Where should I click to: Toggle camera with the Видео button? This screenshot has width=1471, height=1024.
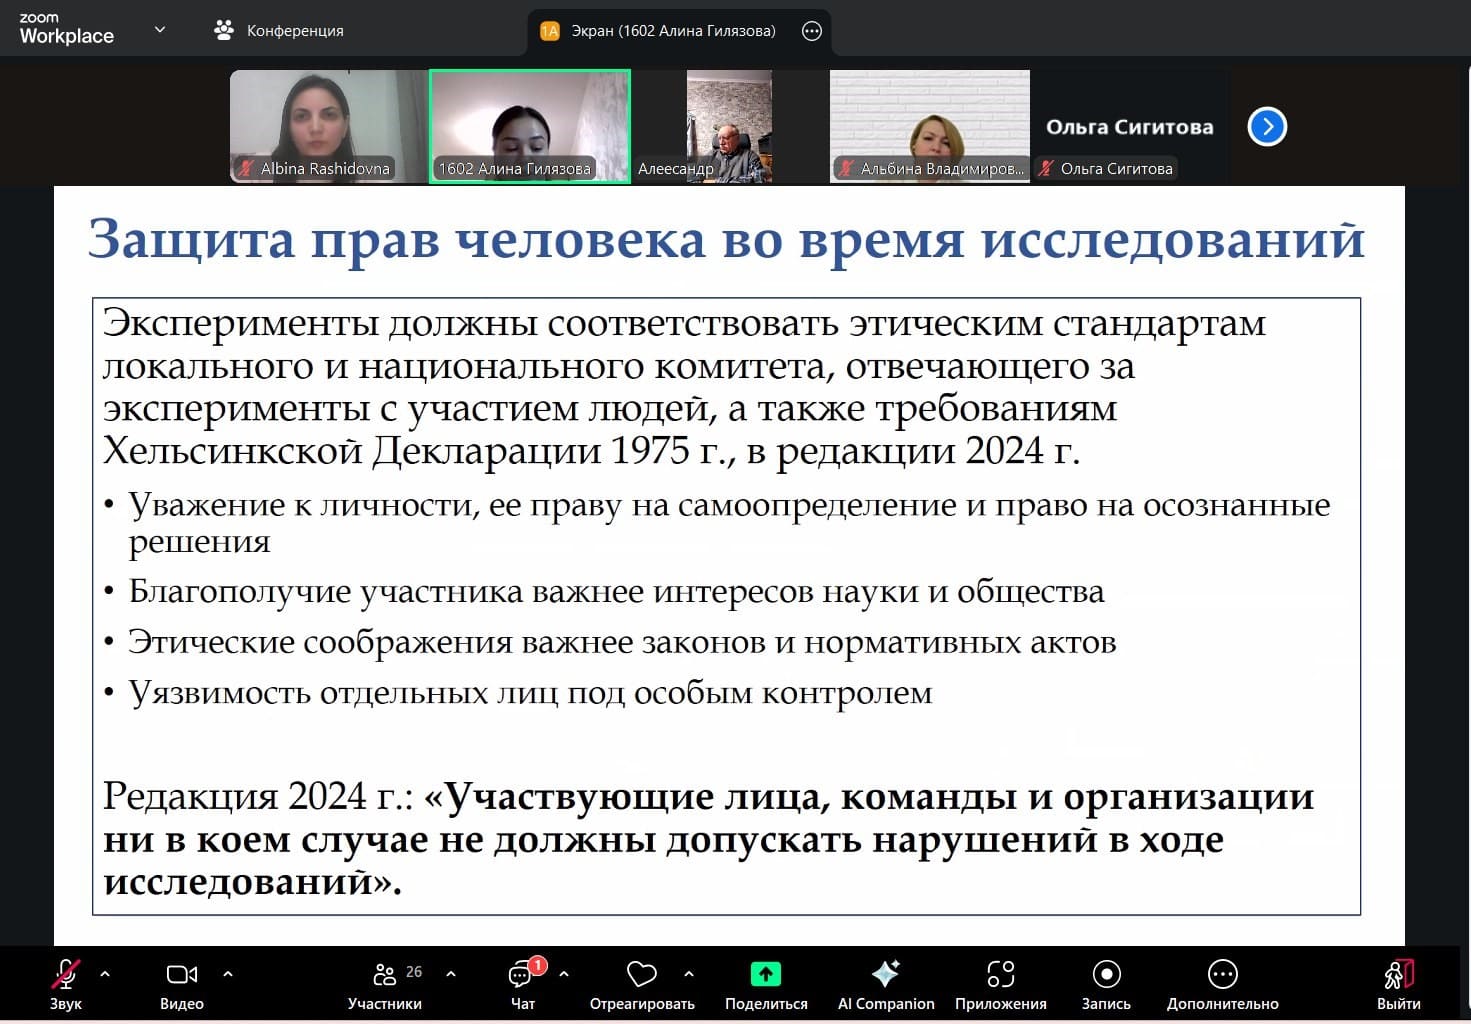click(181, 974)
